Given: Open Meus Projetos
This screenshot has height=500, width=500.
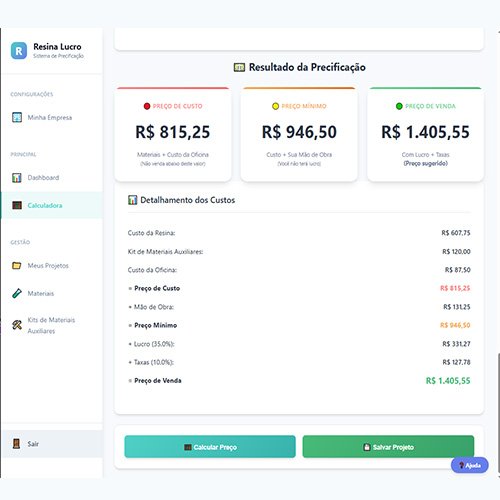Looking at the screenshot, I should tap(52, 266).
